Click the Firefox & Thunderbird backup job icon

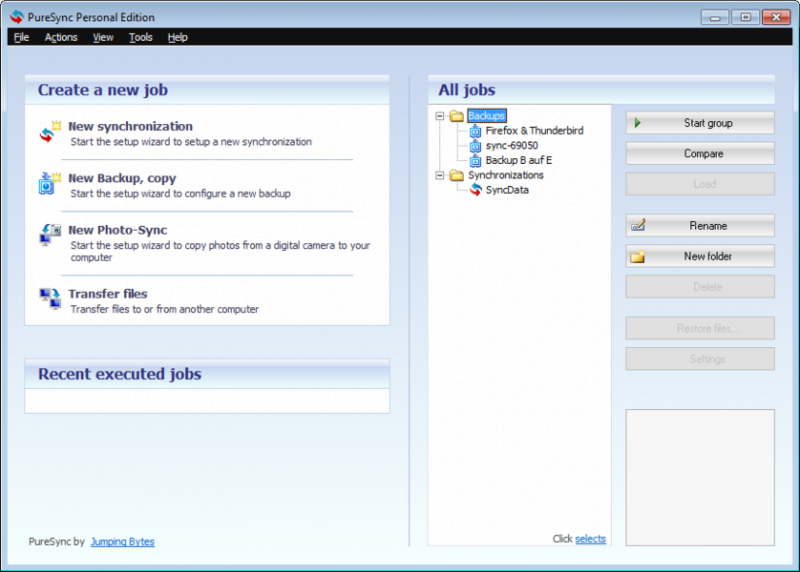click(x=476, y=131)
